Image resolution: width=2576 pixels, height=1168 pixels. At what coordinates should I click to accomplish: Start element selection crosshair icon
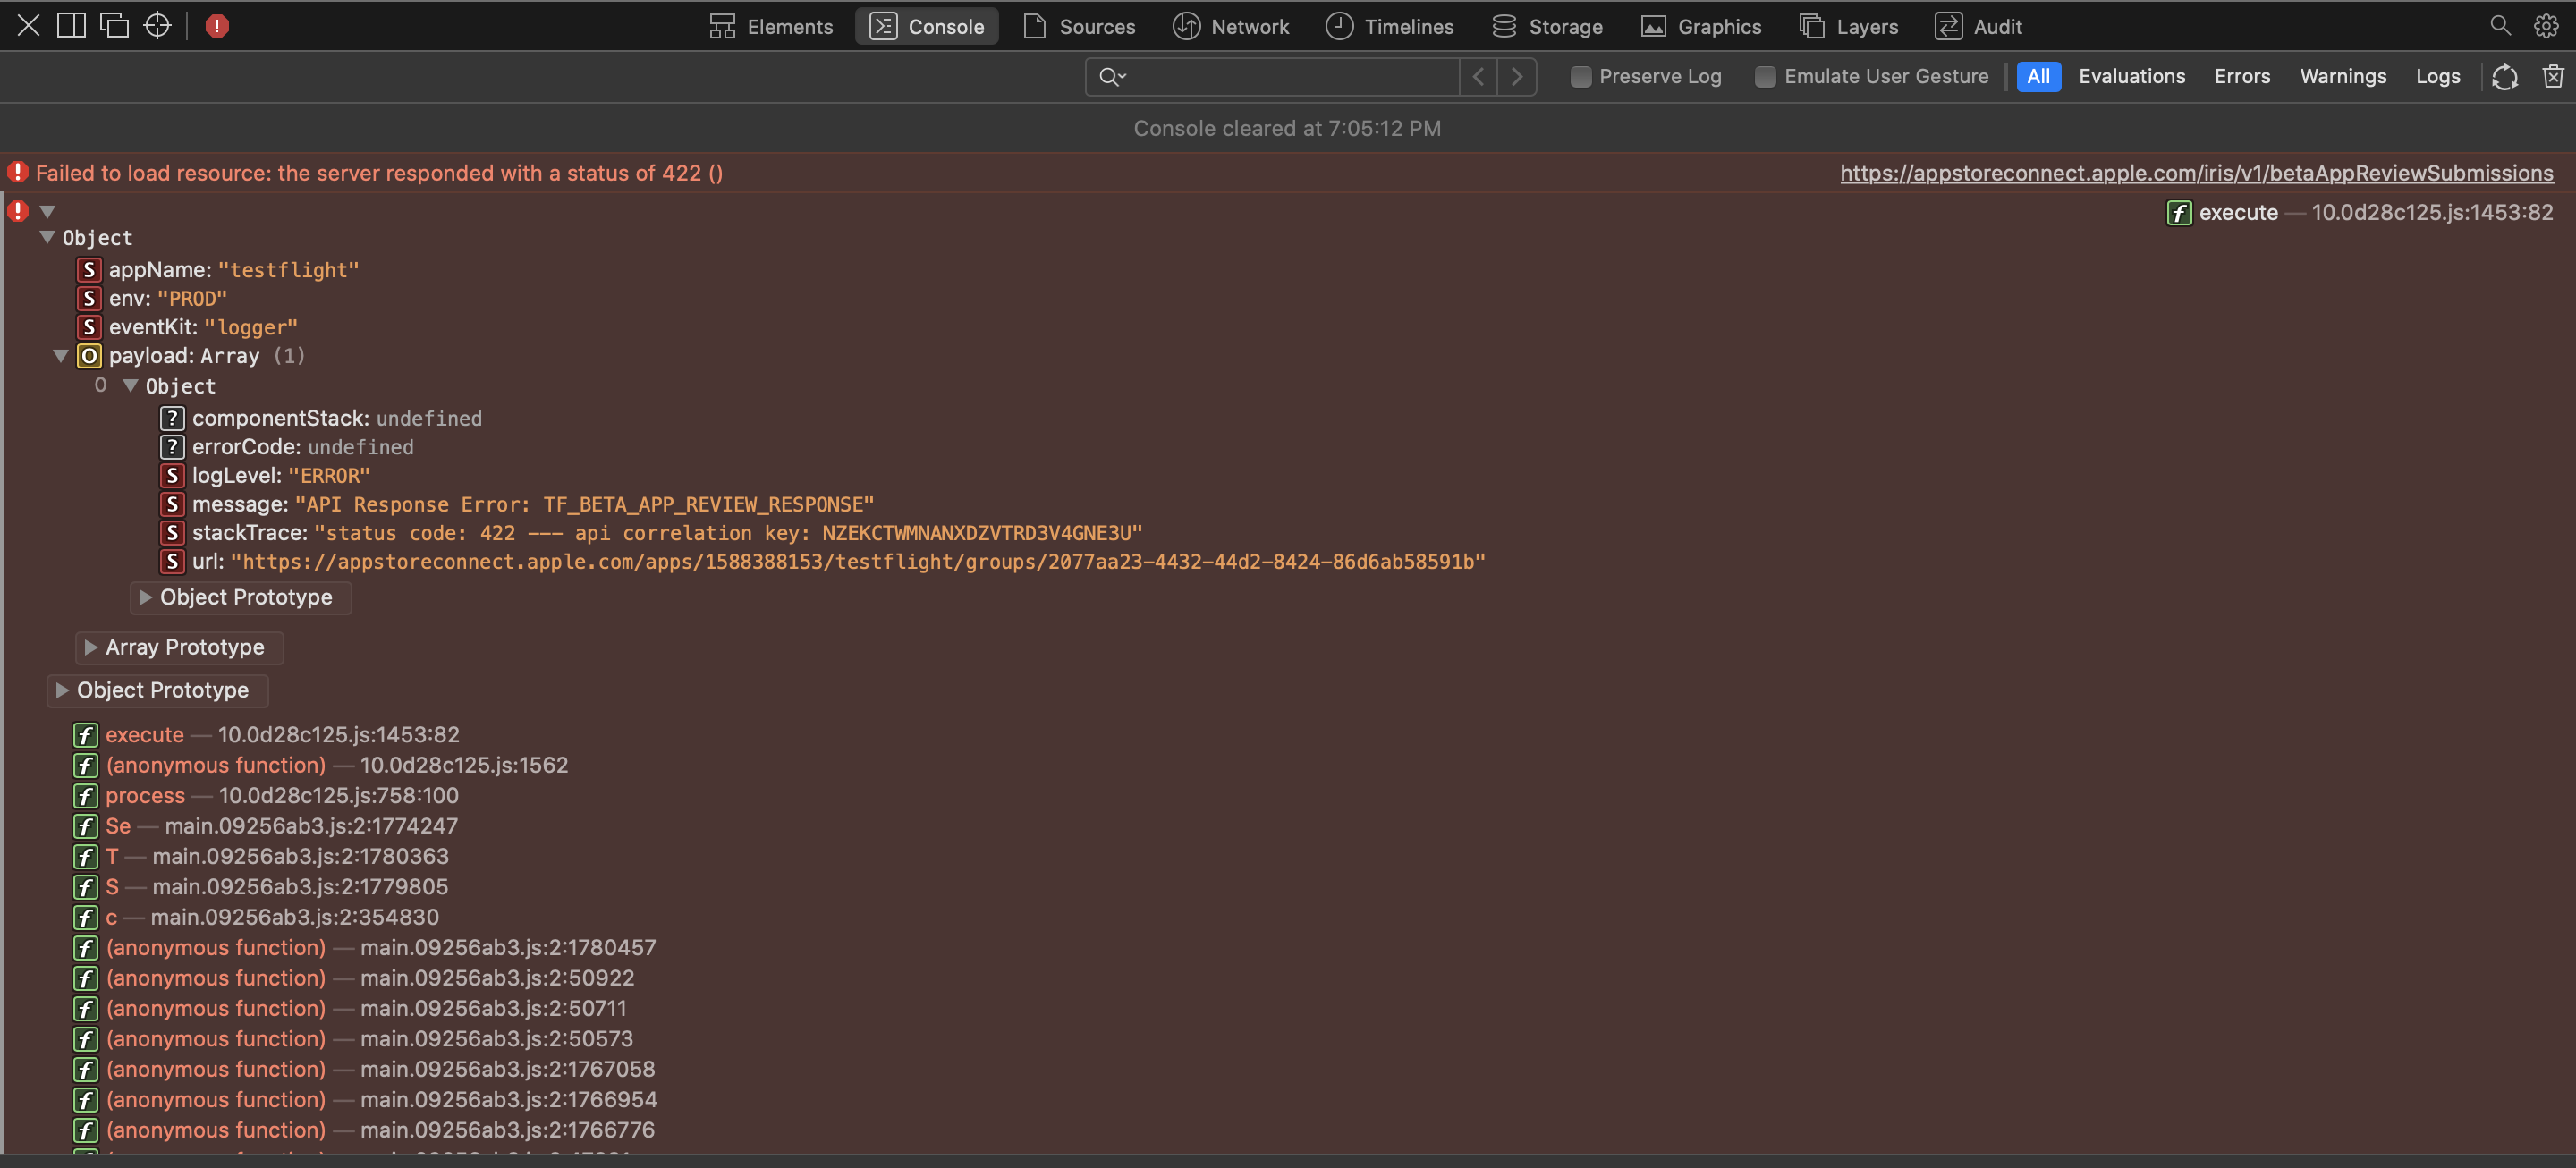click(x=157, y=26)
